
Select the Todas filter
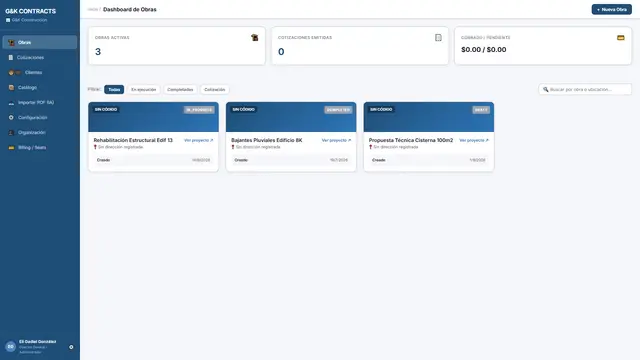pyautogui.click(x=114, y=89)
